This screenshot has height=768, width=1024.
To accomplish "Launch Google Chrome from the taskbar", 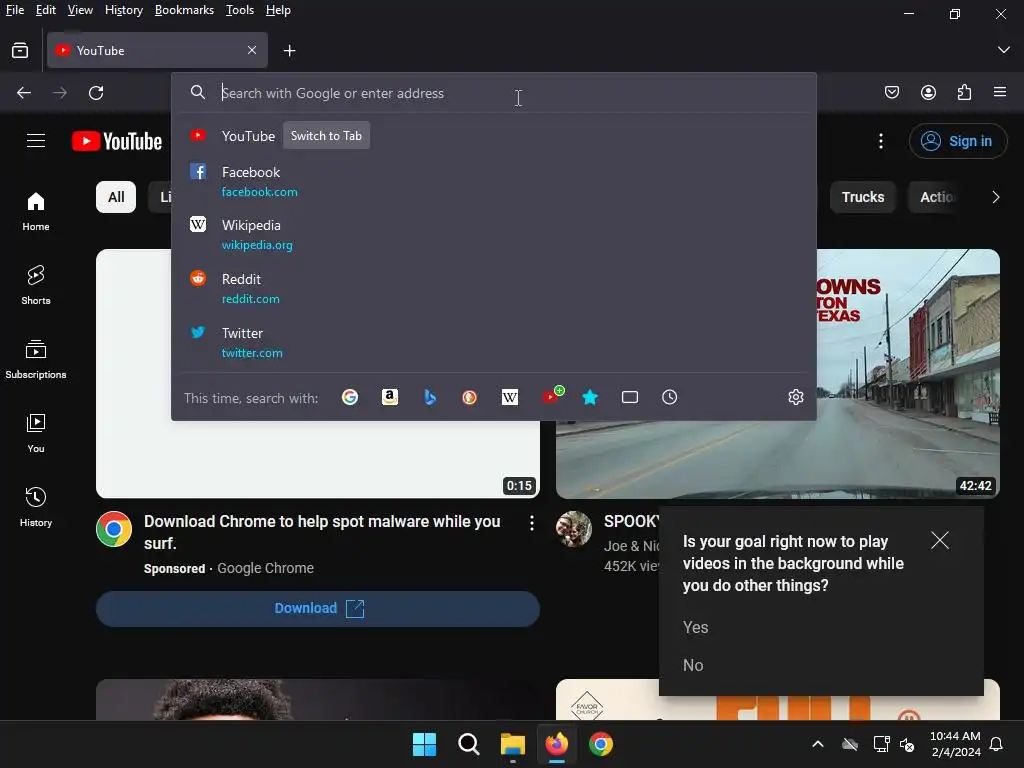I will (x=601, y=744).
